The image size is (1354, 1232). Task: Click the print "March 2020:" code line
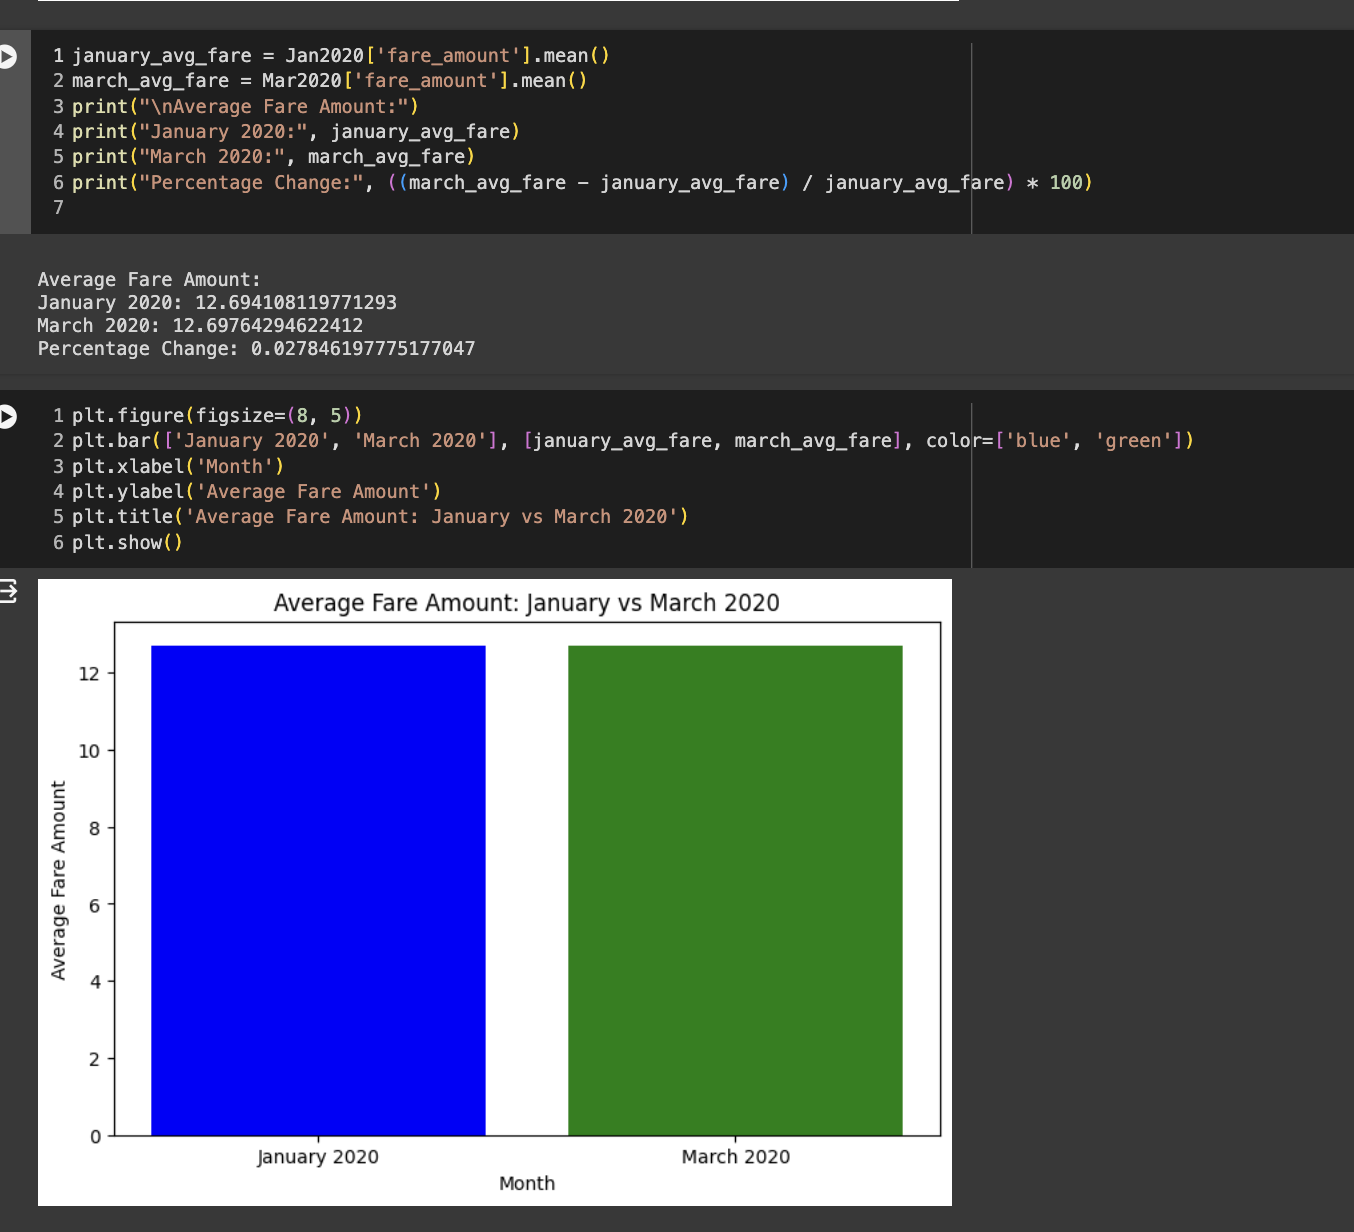[273, 157]
